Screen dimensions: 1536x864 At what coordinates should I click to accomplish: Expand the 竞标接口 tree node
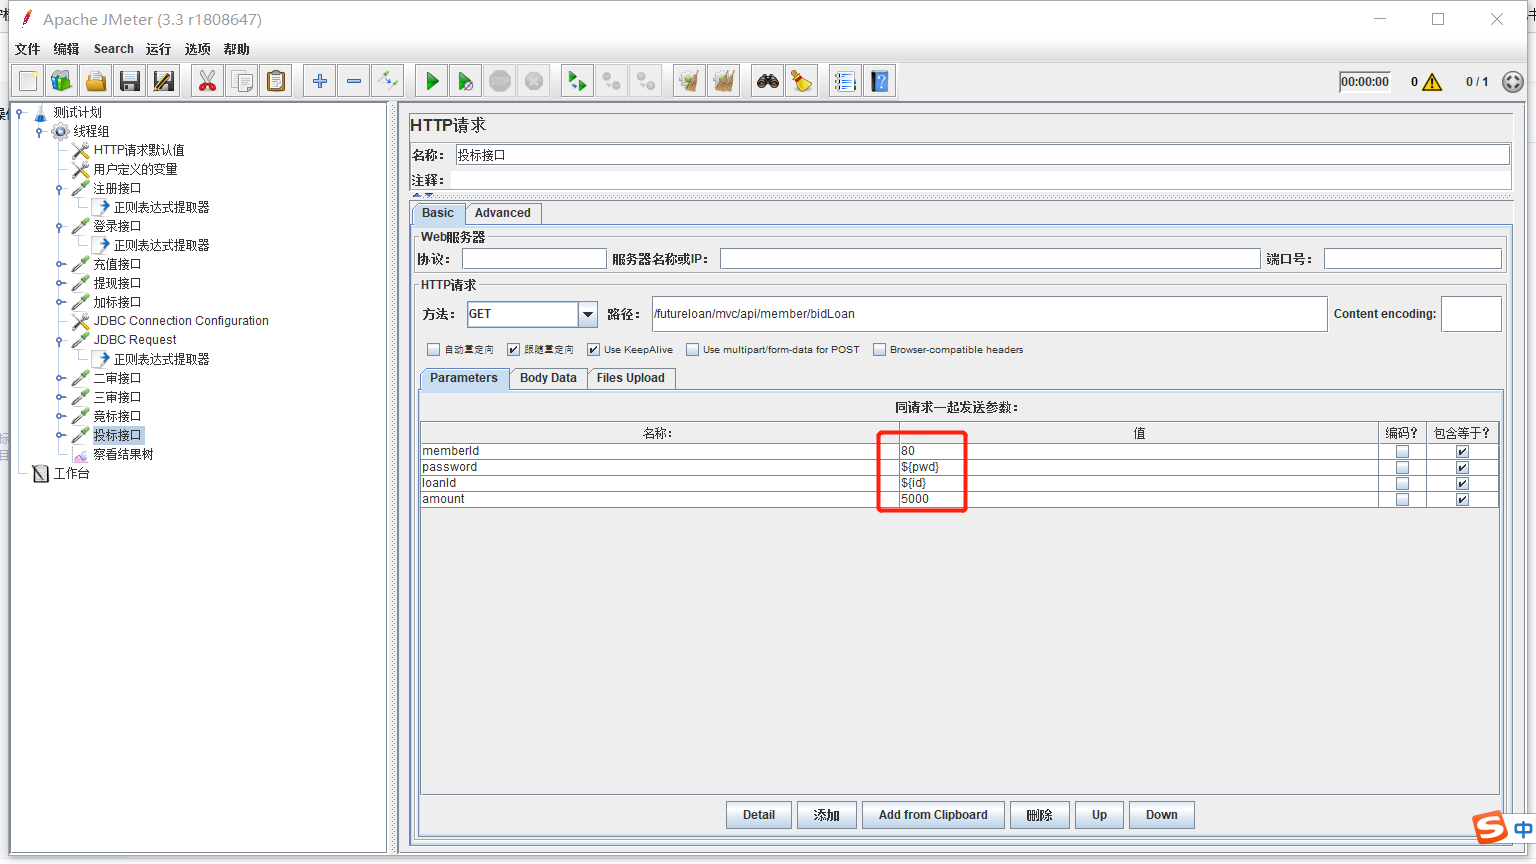pyautogui.click(x=59, y=417)
